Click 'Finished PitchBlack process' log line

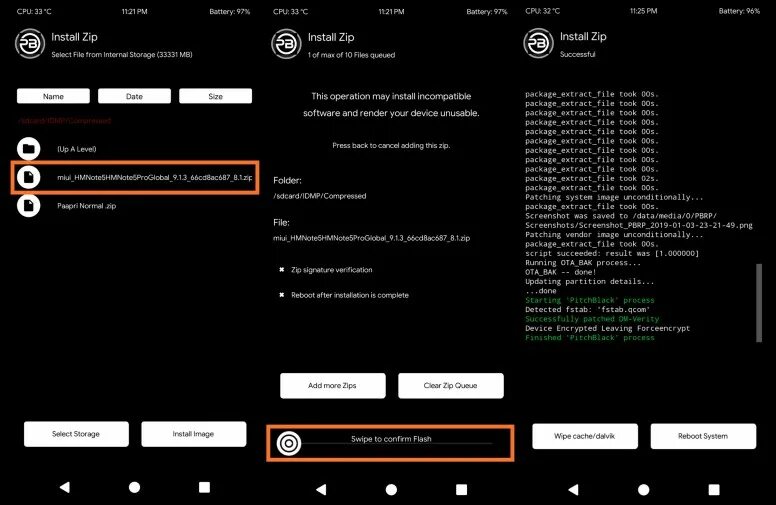(589, 338)
